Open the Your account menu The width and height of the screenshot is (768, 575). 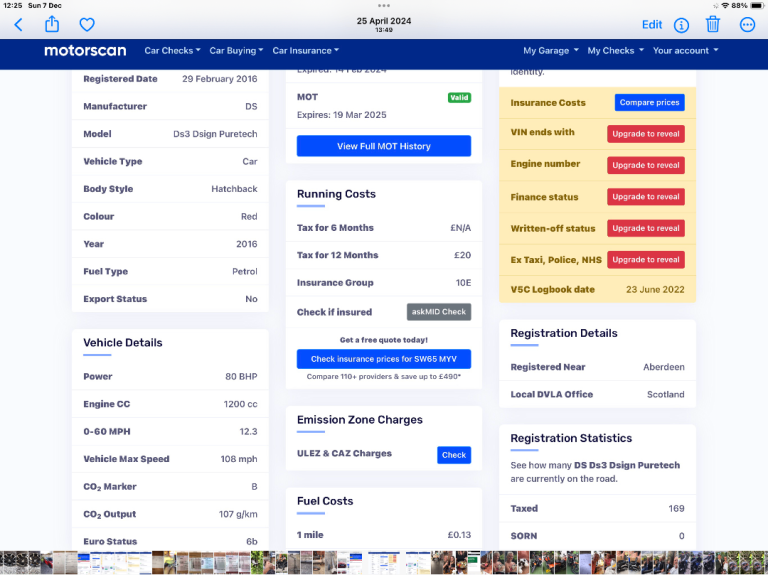pos(684,51)
